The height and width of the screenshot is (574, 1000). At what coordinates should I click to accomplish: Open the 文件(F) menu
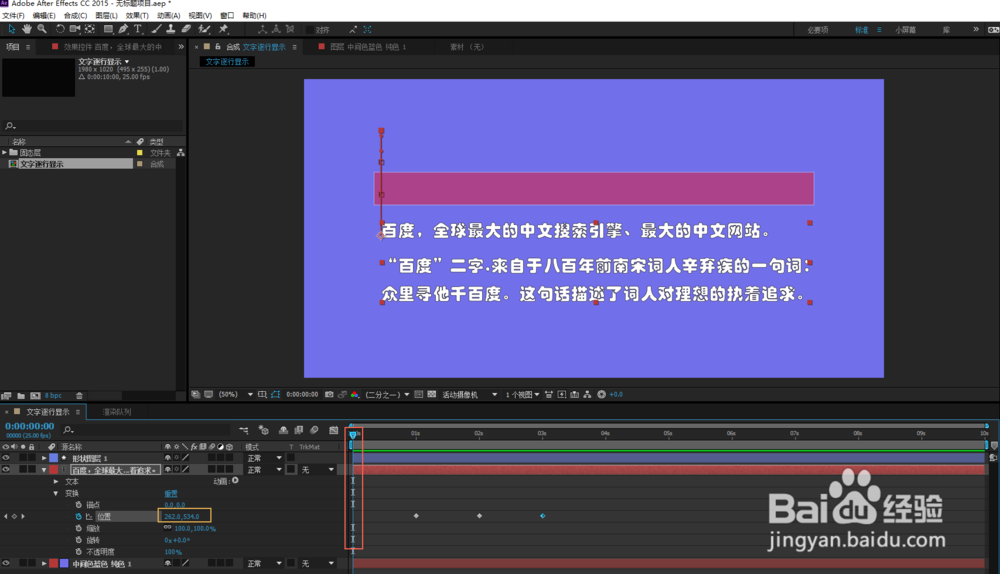(x=13, y=15)
